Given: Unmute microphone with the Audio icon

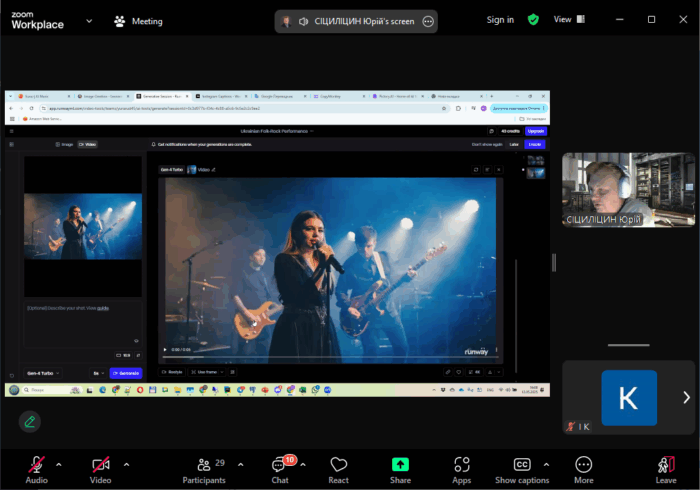Looking at the screenshot, I should pyautogui.click(x=36, y=465).
